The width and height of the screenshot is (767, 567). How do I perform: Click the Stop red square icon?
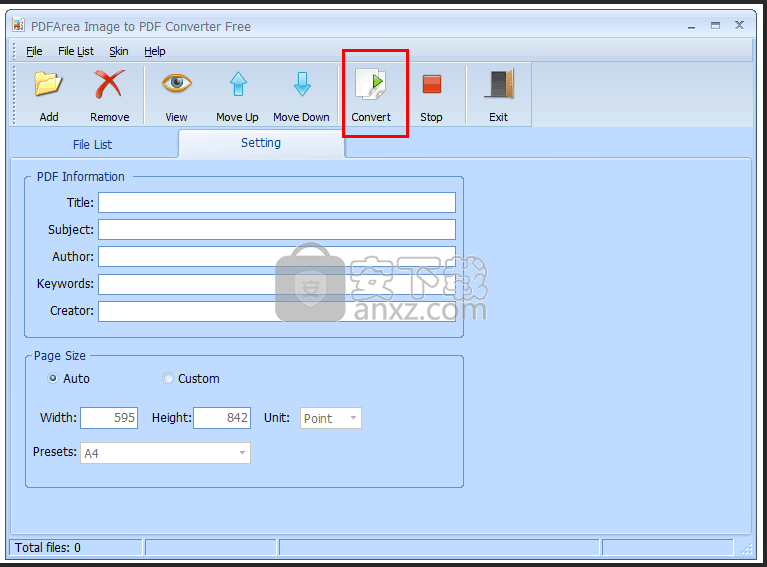[432, 84]
